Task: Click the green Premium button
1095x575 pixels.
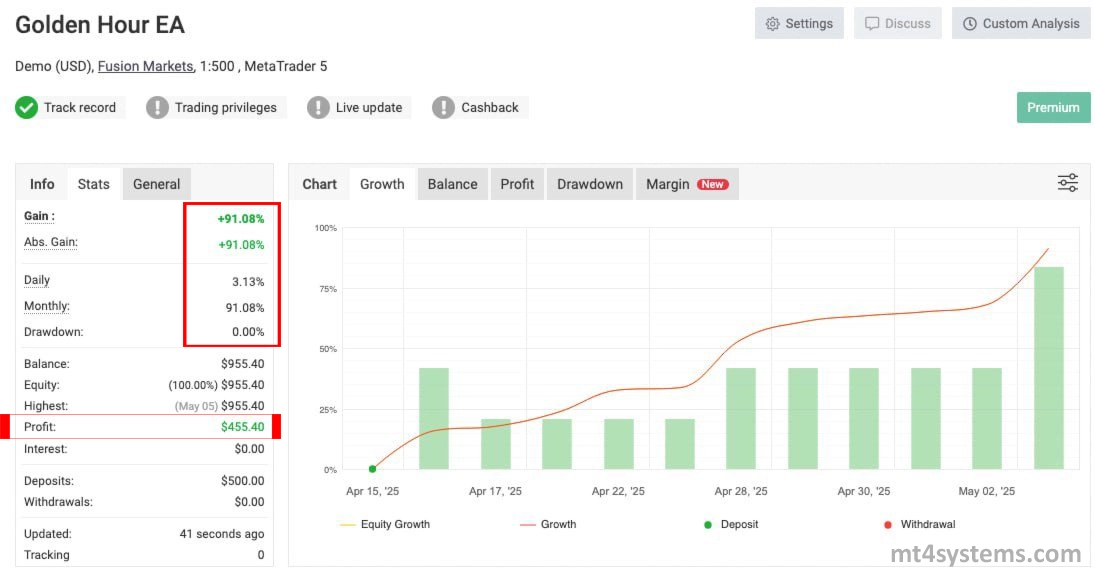Action: (1053, 108)
